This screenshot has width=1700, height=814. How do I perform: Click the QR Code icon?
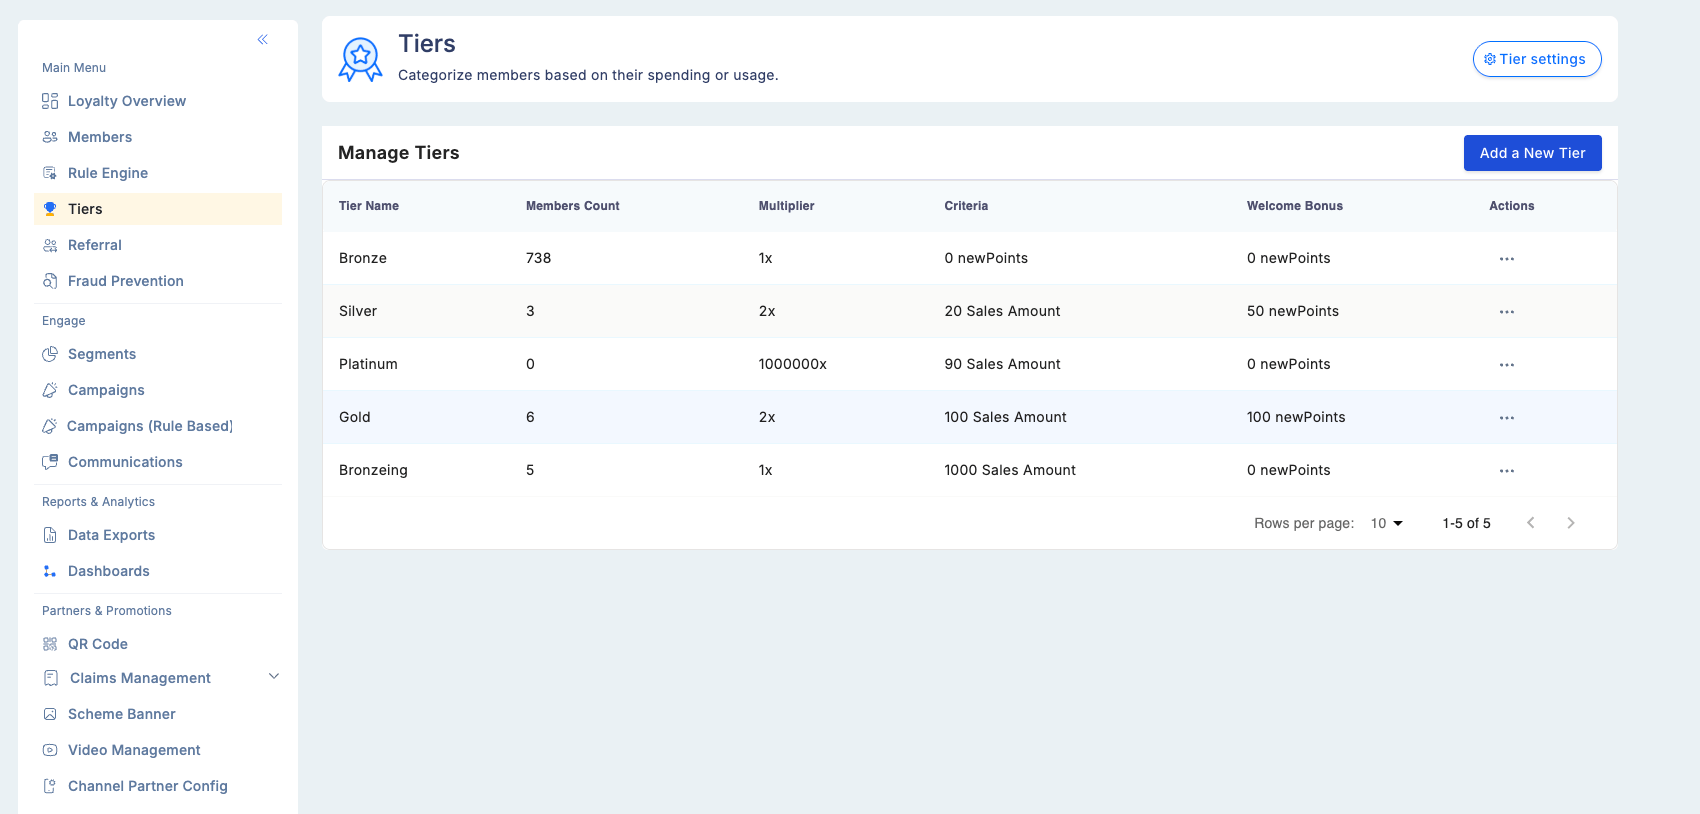pos(50,644)
